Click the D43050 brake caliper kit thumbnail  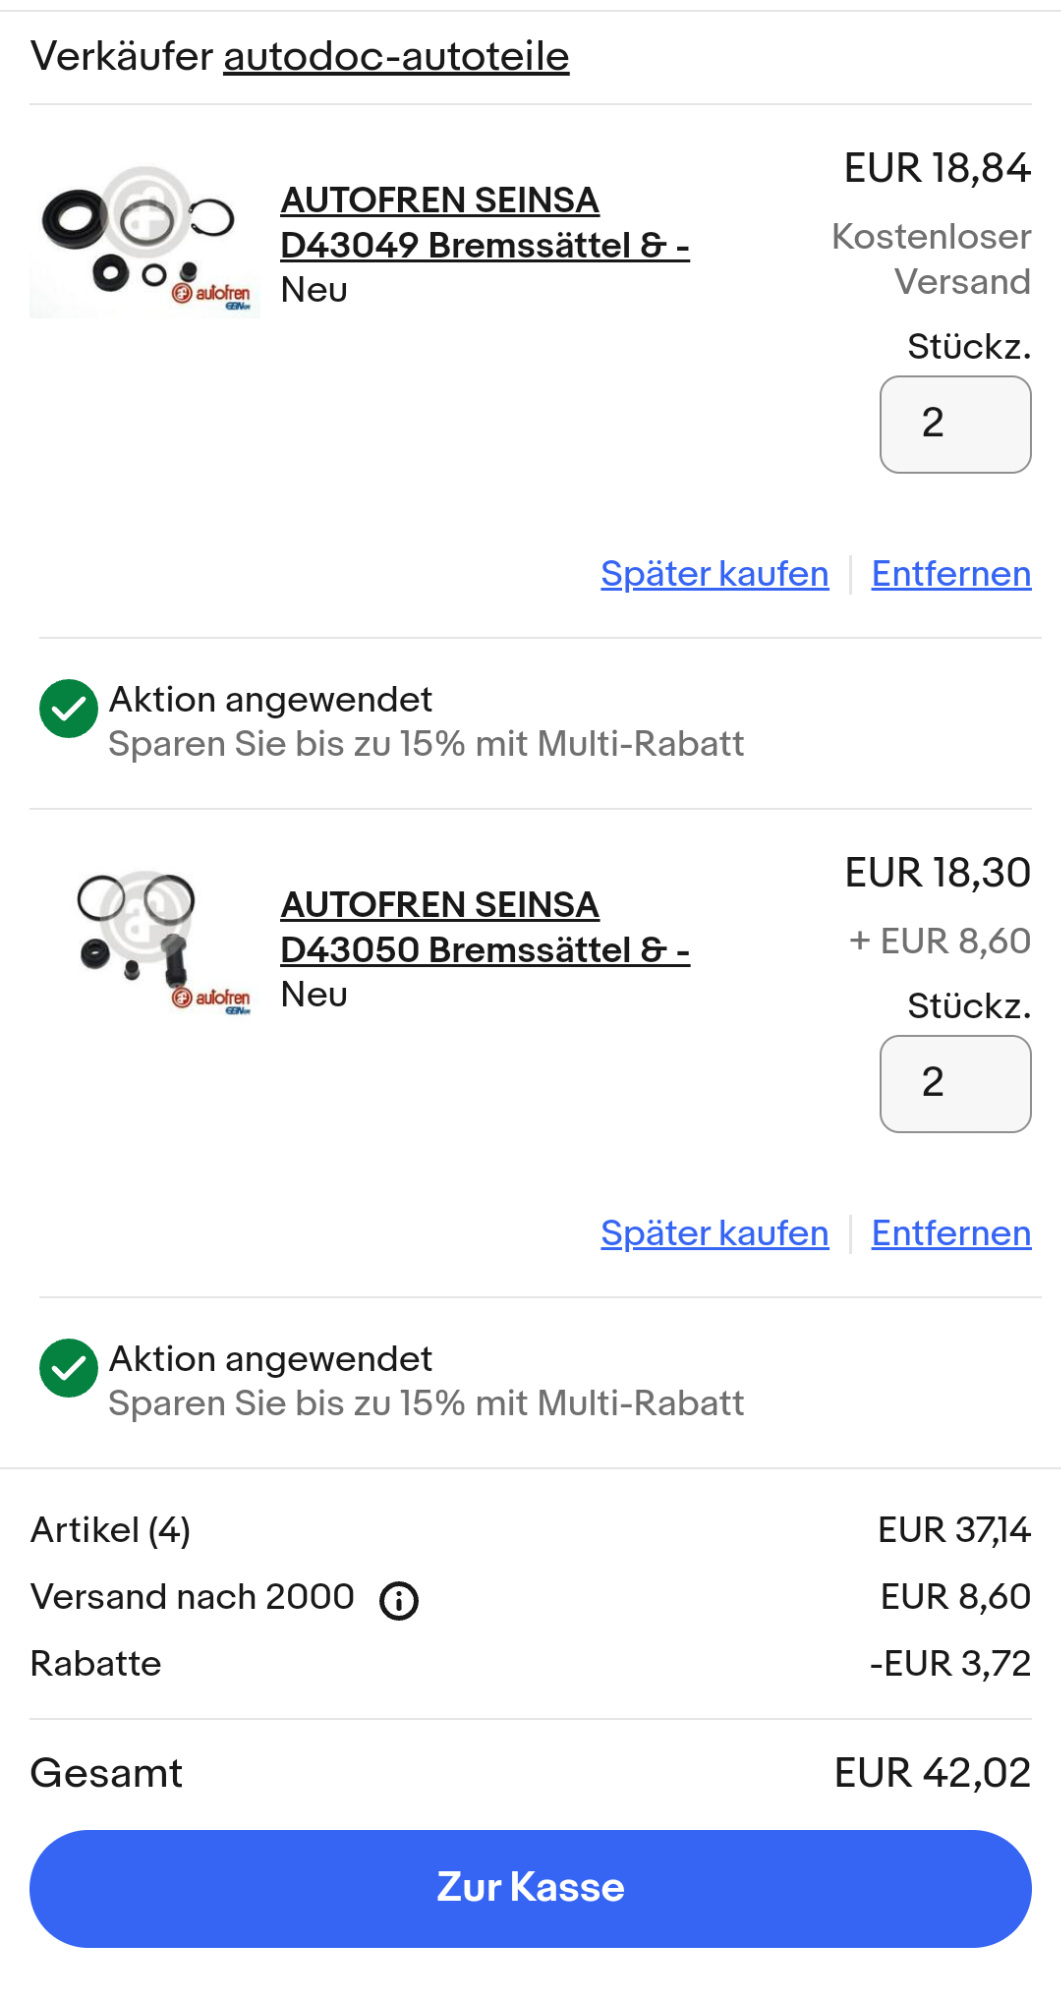click(x=144, y=941)
